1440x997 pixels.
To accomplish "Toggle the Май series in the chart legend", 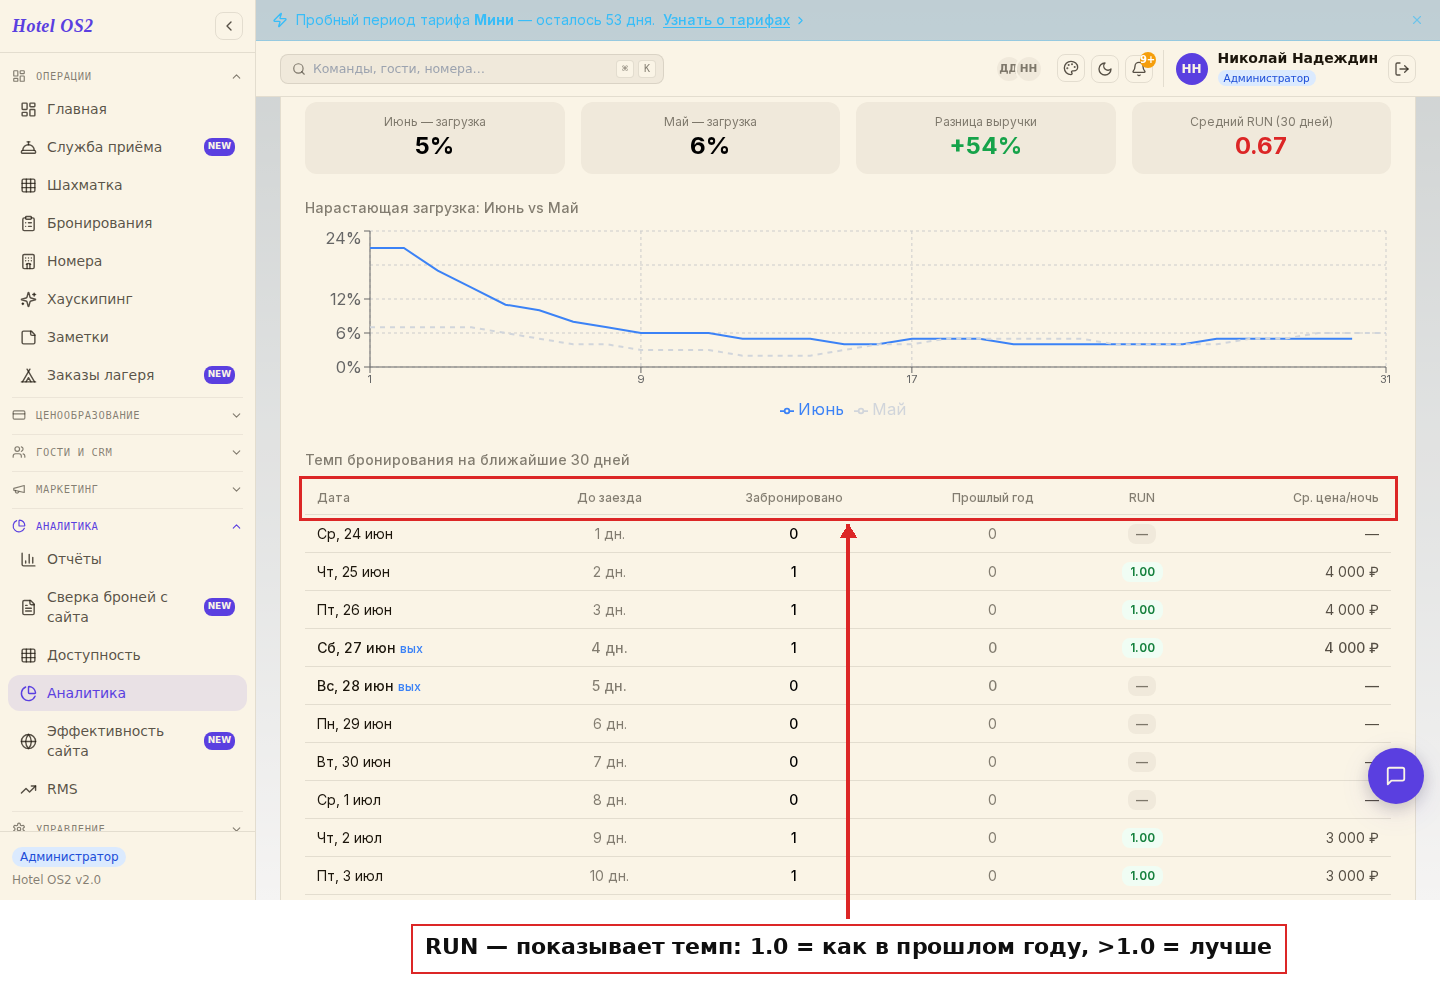I will pos(881,410).
